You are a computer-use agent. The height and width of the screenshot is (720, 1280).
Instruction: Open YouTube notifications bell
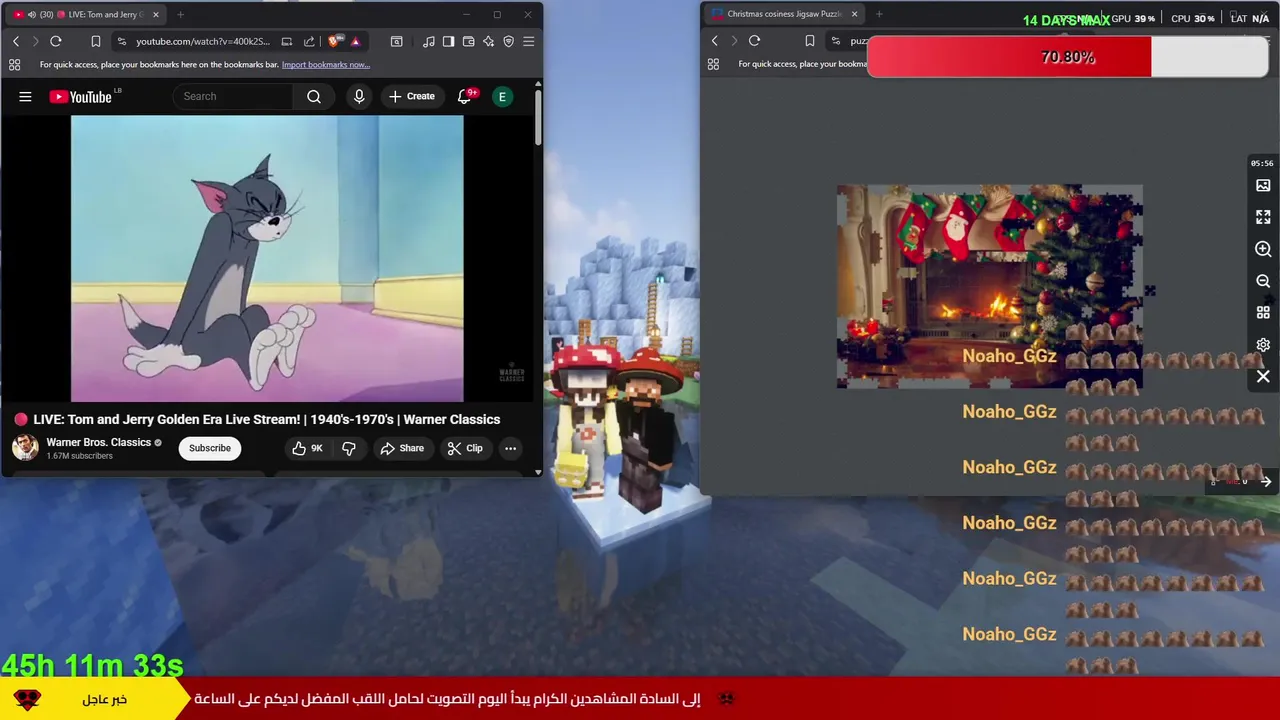[x=465, y=96]
